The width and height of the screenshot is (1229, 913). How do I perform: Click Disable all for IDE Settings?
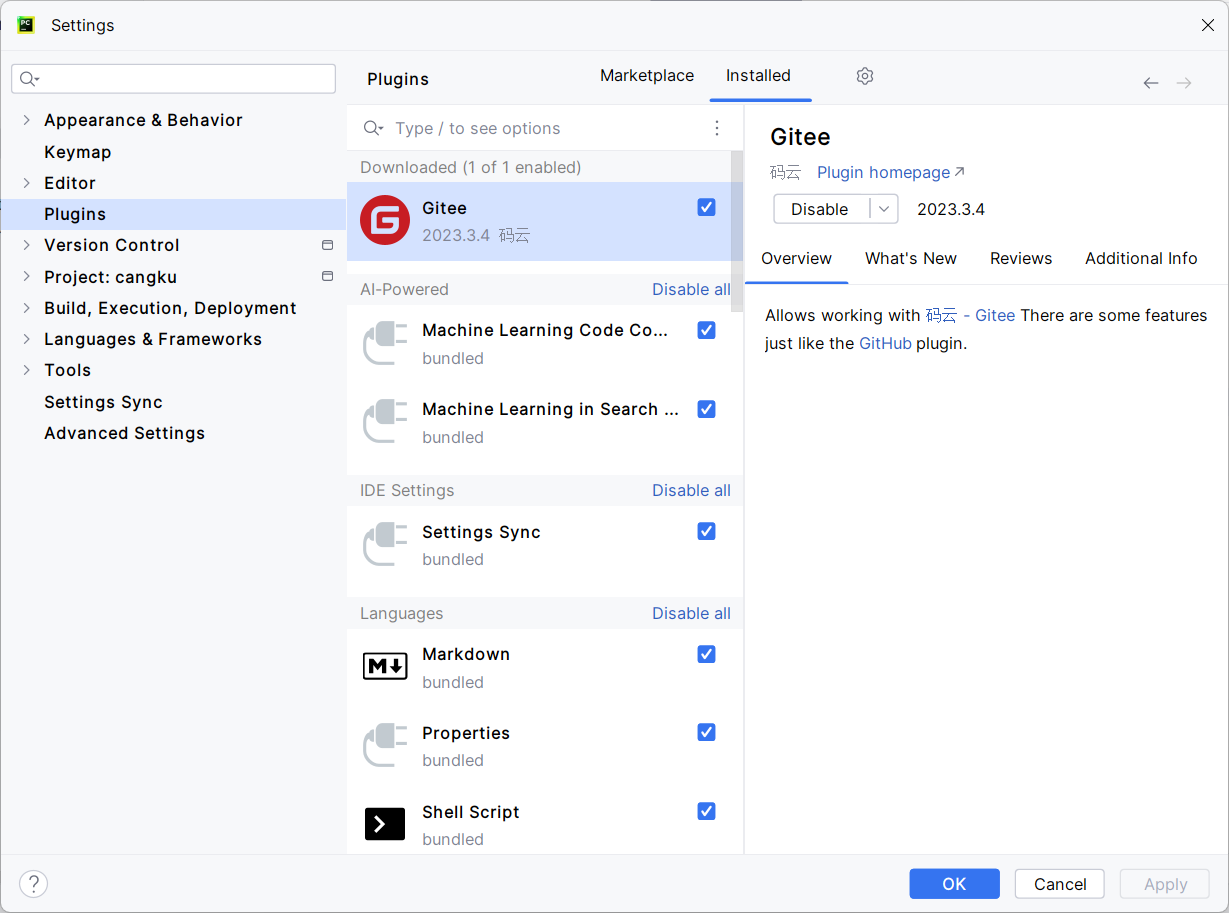(x=691, y=490)
